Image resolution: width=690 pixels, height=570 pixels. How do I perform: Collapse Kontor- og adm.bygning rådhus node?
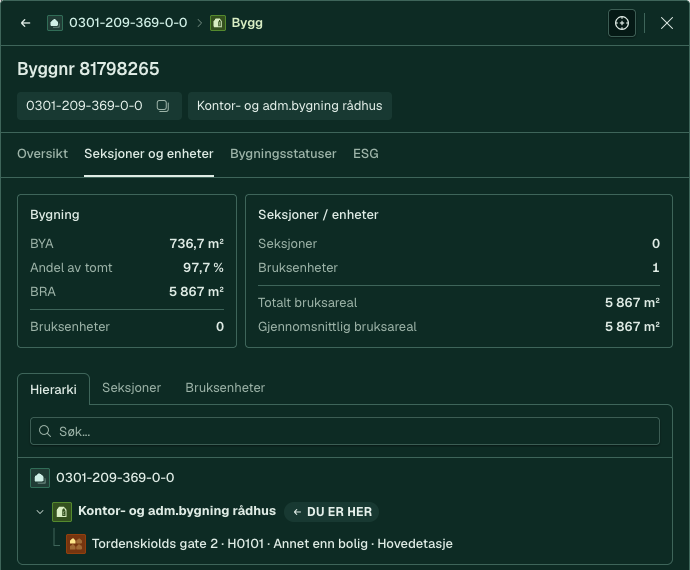coord(40,512)
